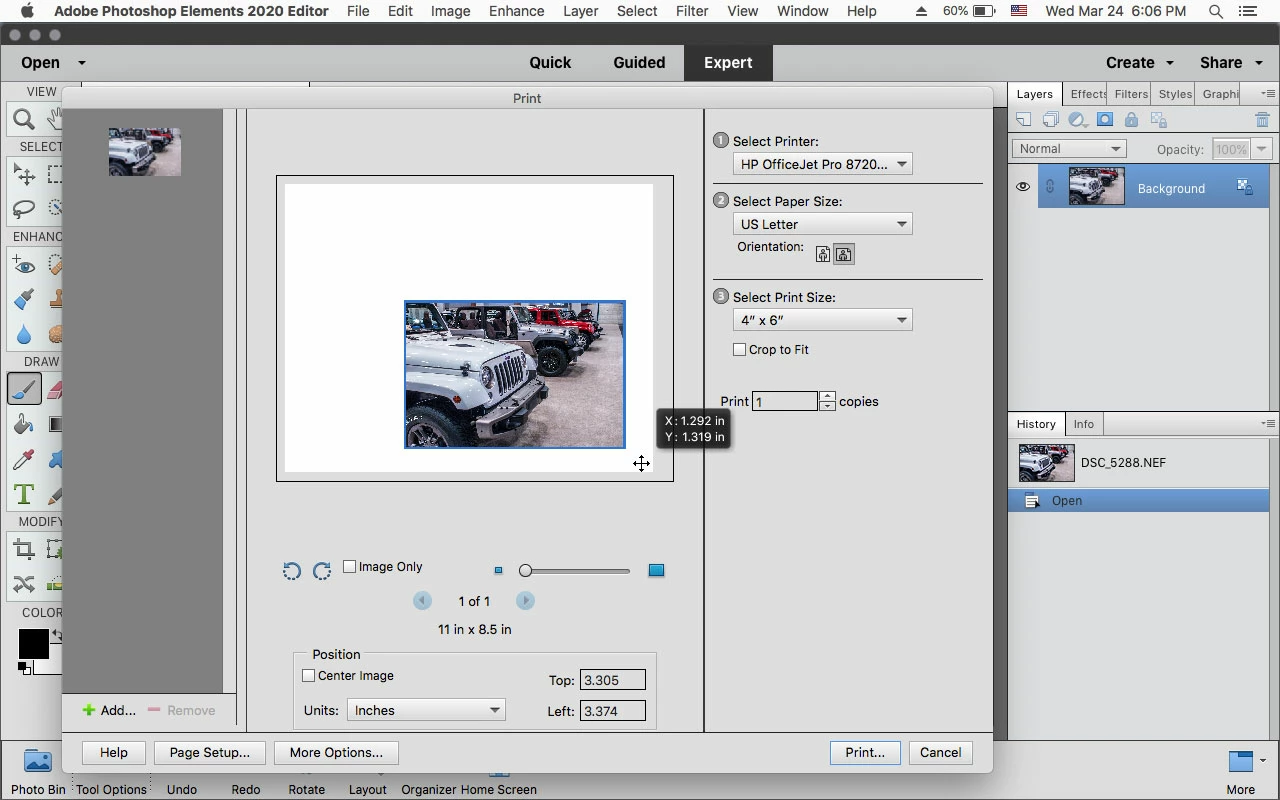1280x800 pixels.
Task: Select portrait orientation icon
Action: [x=823, y=254]
